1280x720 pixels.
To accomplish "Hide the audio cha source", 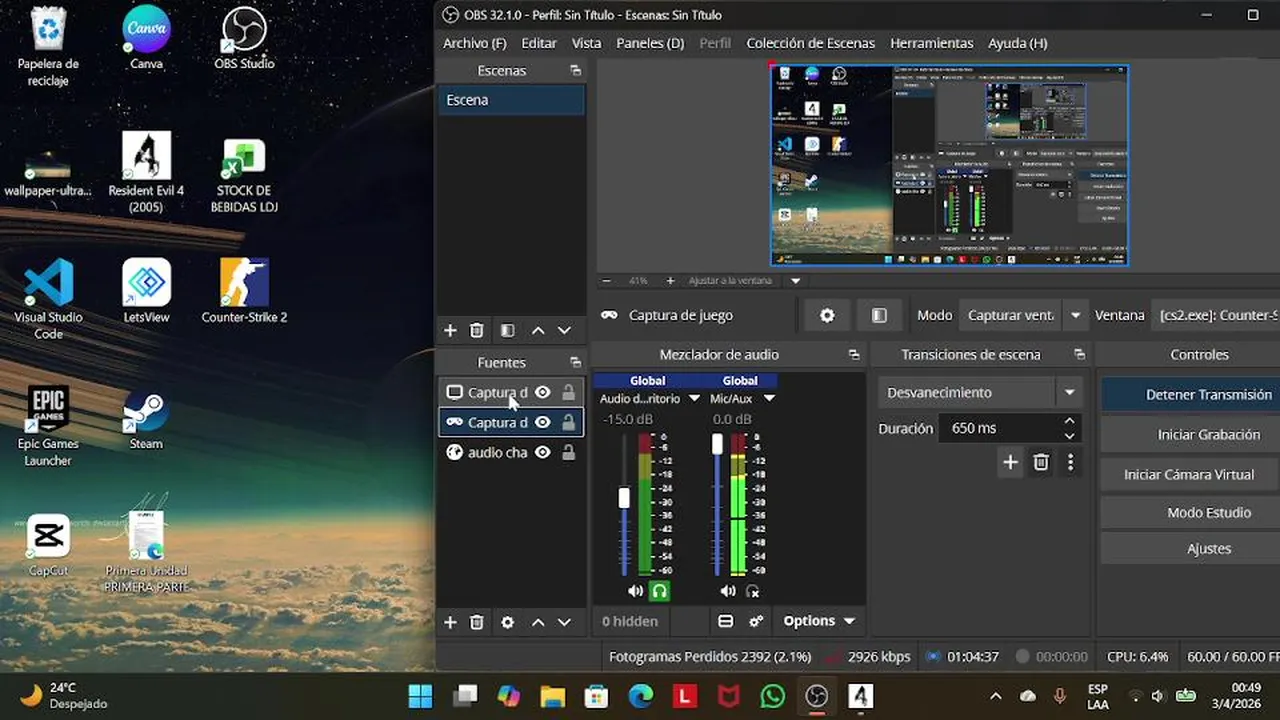I will click(542, 452).
